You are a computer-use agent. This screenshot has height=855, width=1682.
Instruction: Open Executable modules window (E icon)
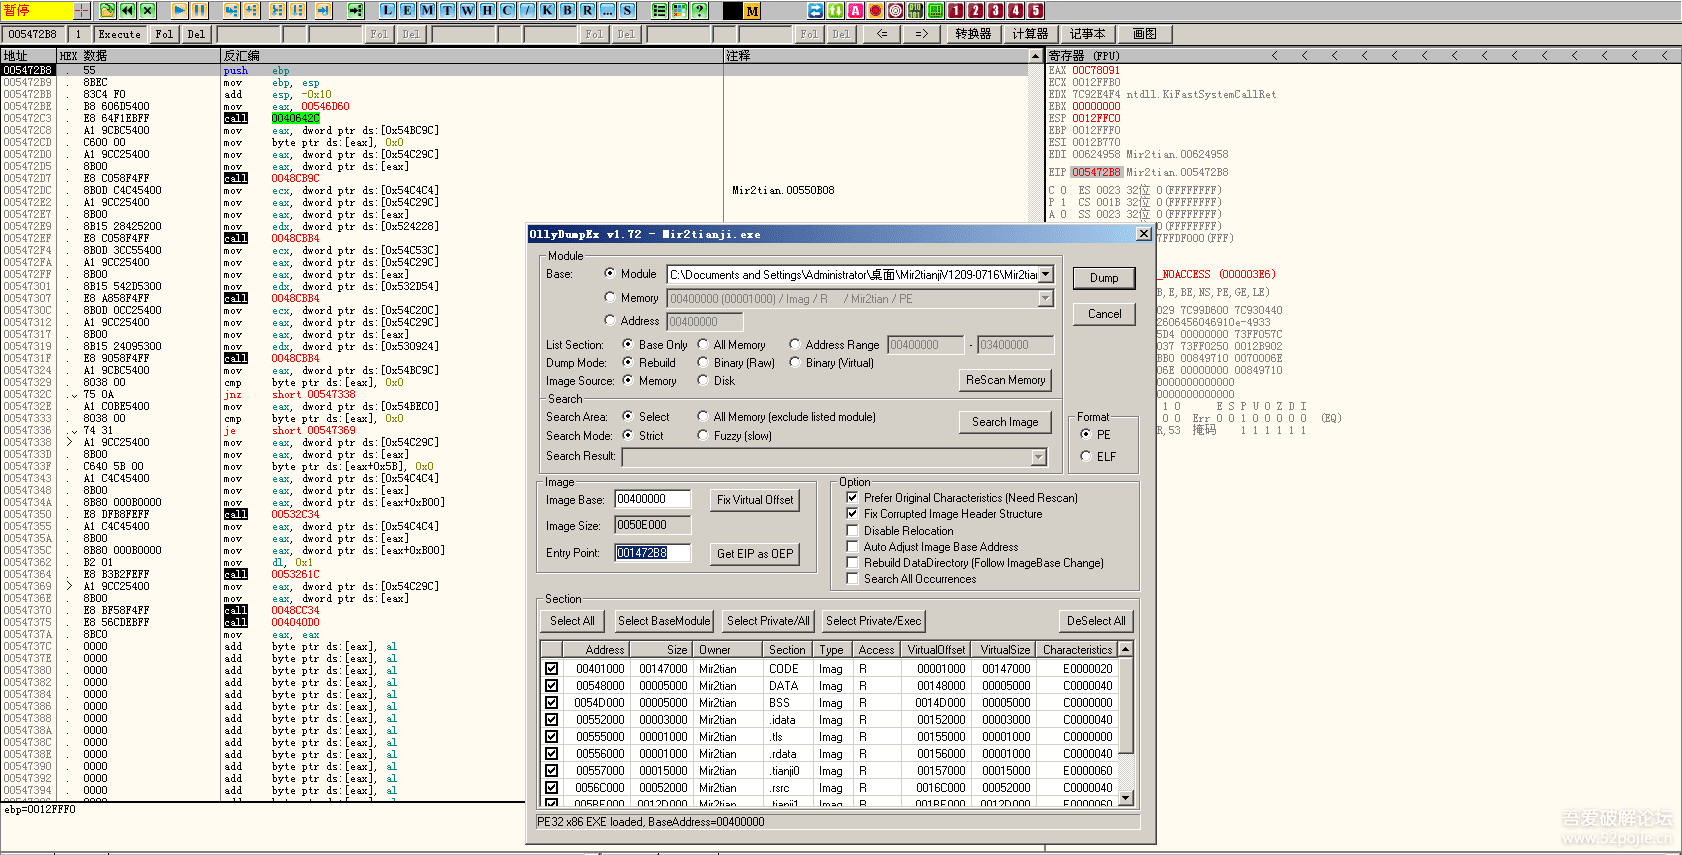(x=407, y=10)
